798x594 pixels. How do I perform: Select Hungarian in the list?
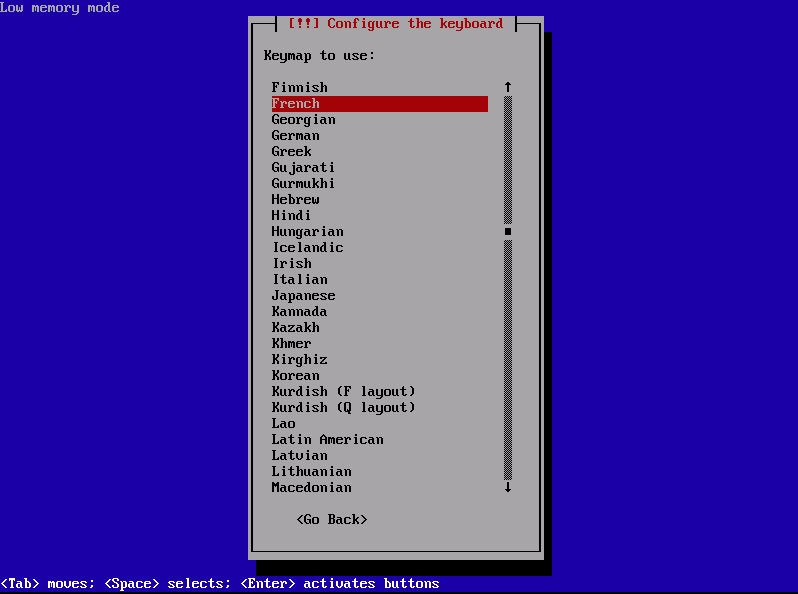point(380,231)
